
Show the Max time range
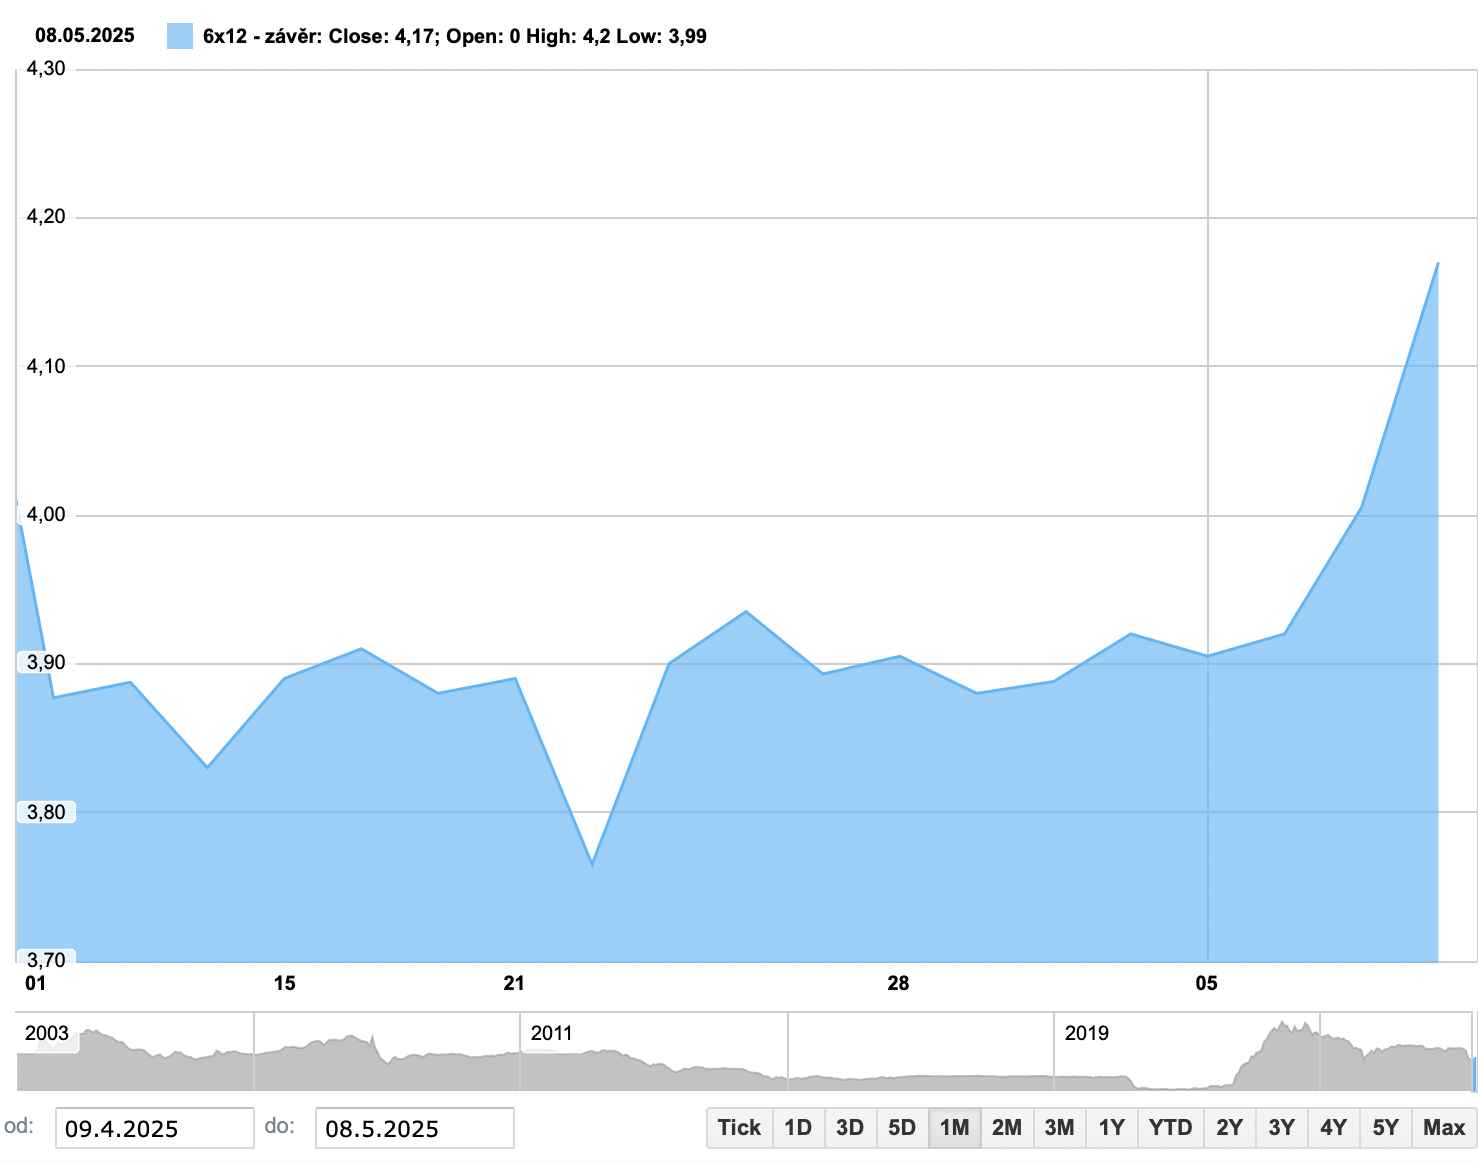coord(1444,1127)
